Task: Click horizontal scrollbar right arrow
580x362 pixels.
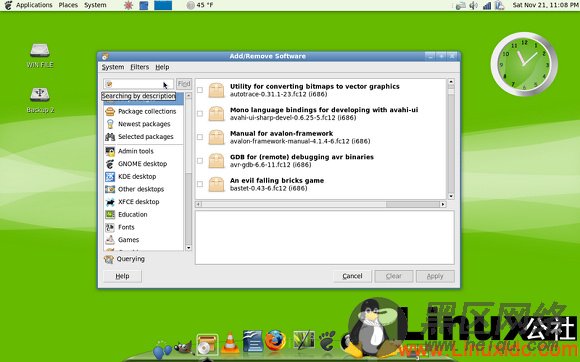Action: [x=443, y=204]
